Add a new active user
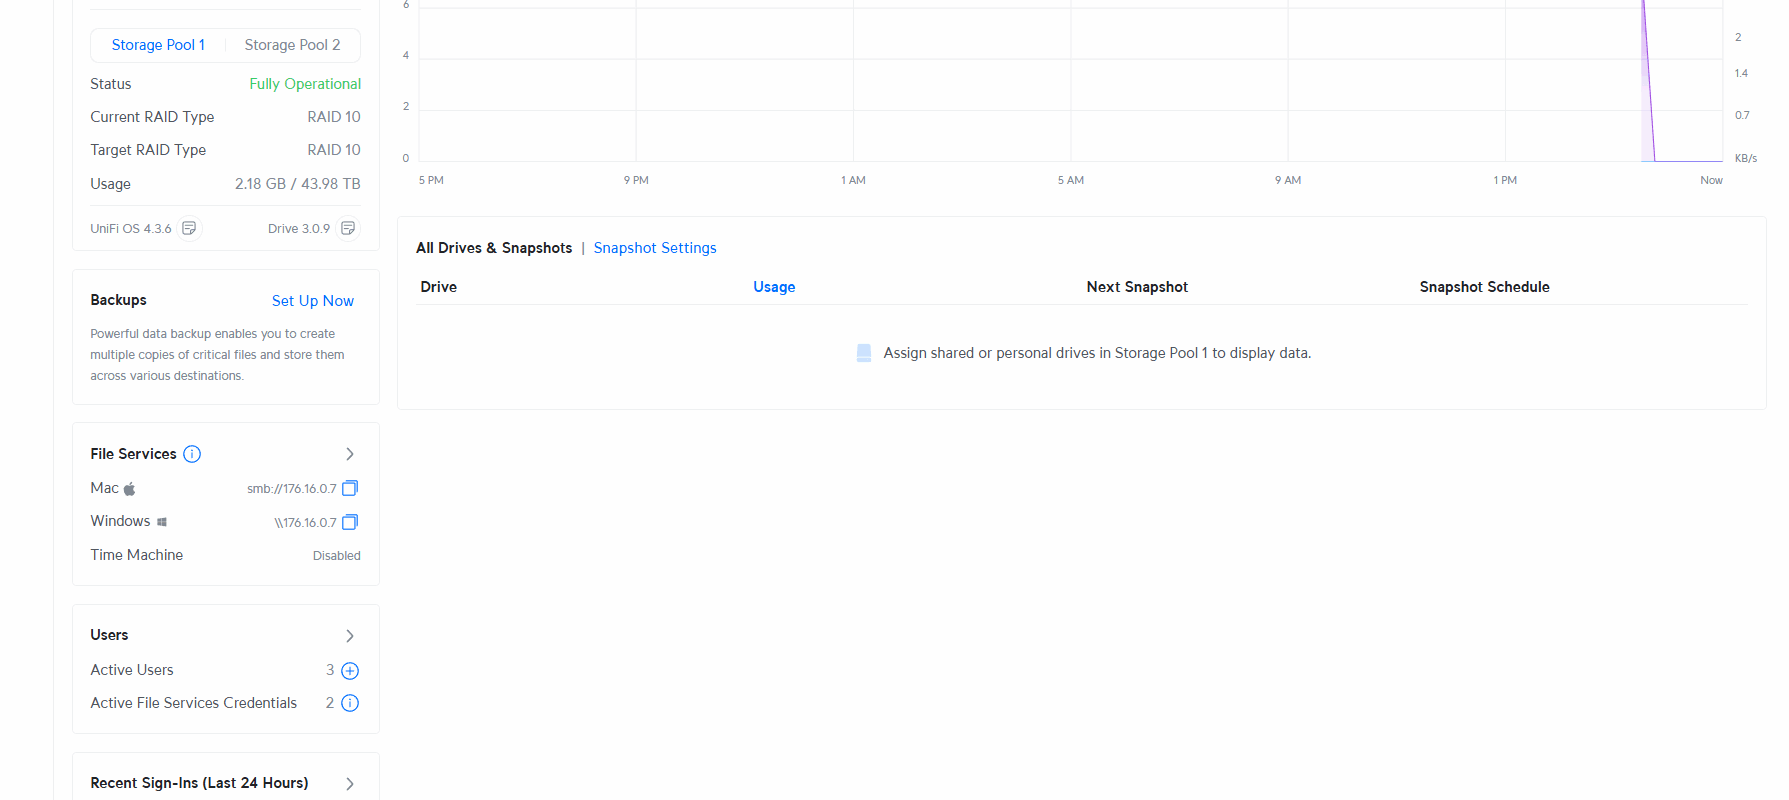This screenshot has height=800, width=1789. 350,671
